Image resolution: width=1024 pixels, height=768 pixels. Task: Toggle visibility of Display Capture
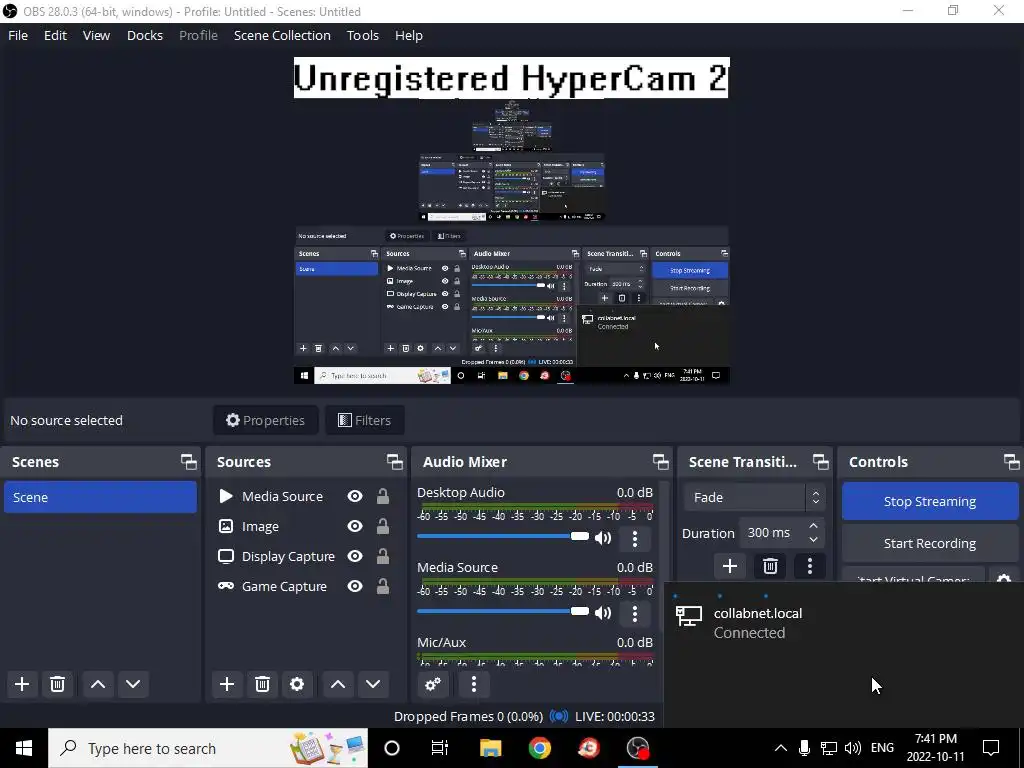[x=355, y=556]
